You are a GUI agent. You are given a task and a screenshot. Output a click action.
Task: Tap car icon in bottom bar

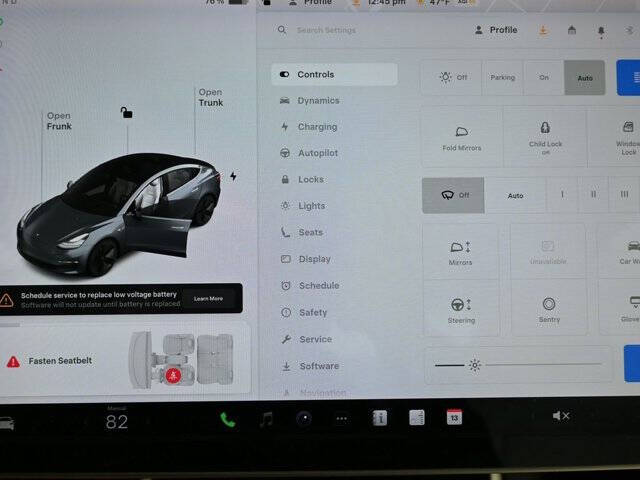click(x=7, y=424)
